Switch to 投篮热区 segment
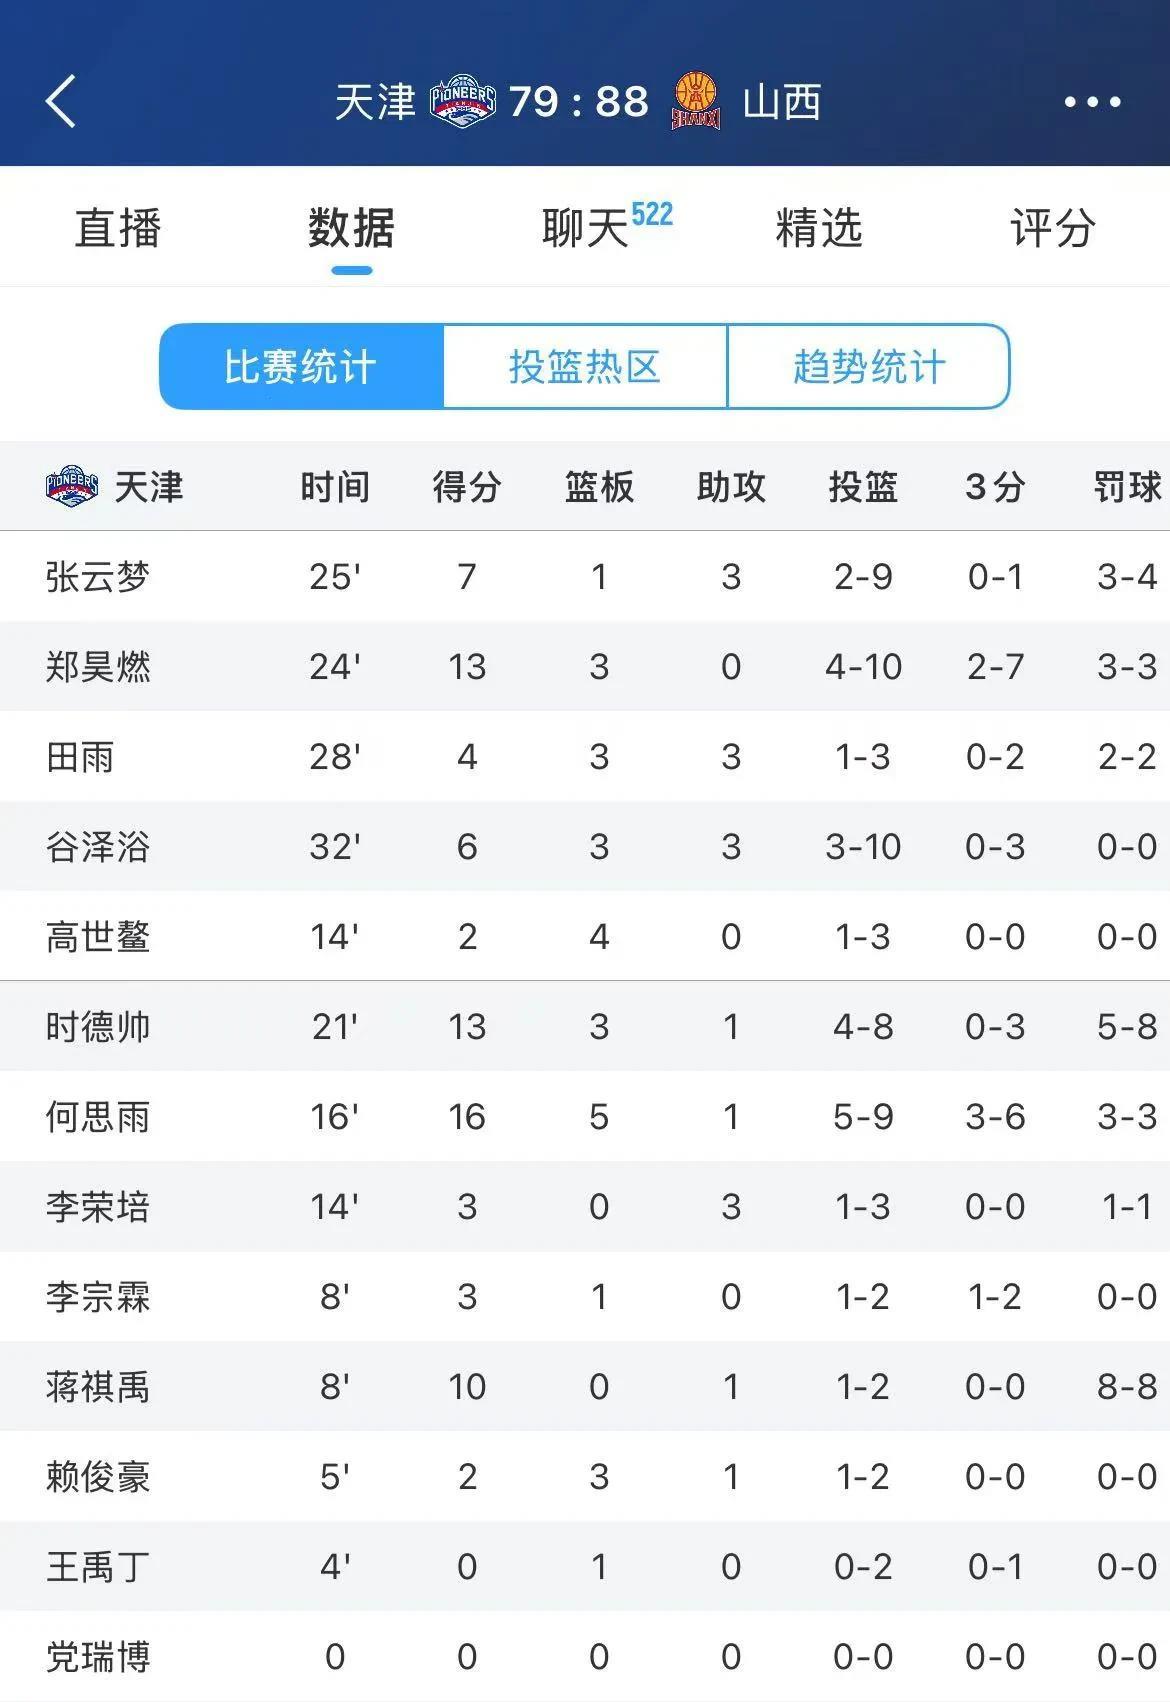The image size is (1170, 1702). point(585,367)
